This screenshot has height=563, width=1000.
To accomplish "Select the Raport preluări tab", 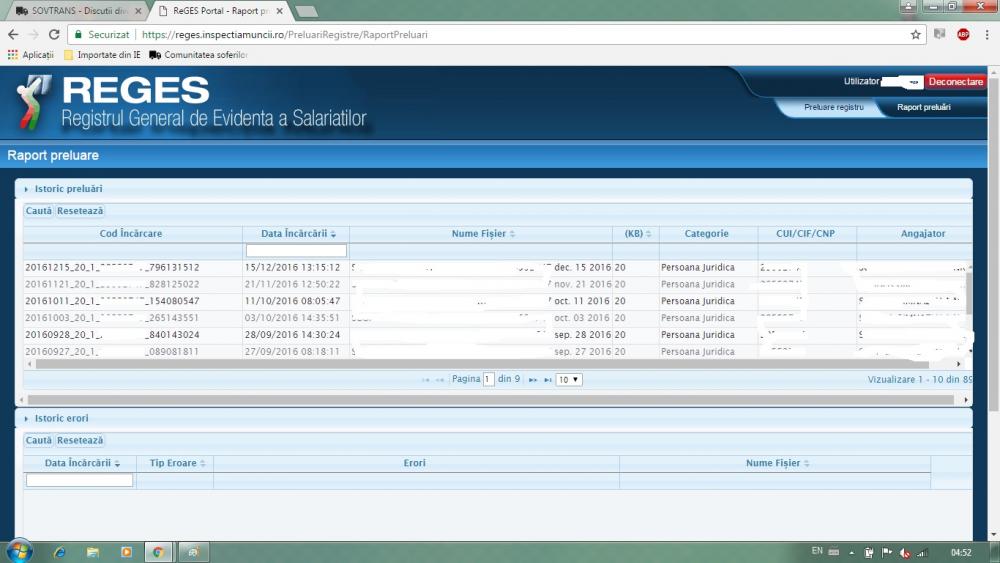I will click(923, 107).
